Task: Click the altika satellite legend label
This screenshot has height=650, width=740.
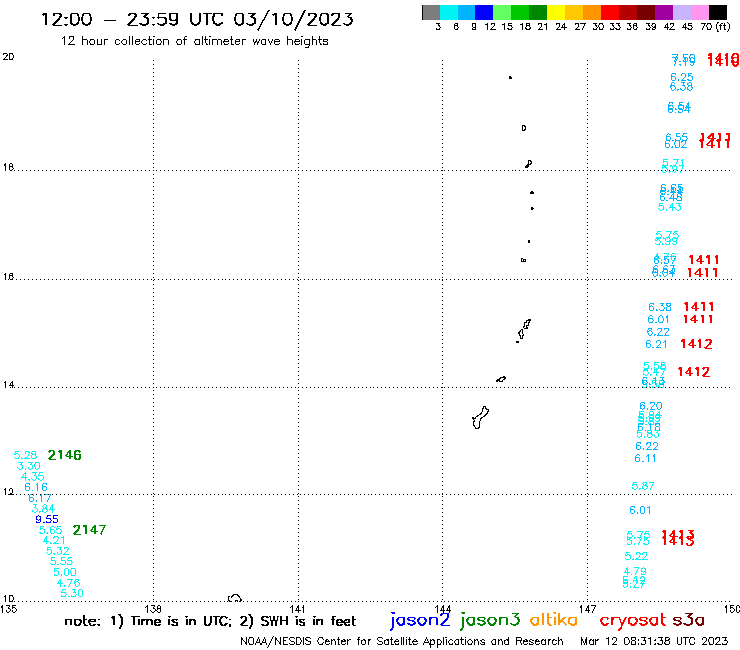Action: coord(554,620)
